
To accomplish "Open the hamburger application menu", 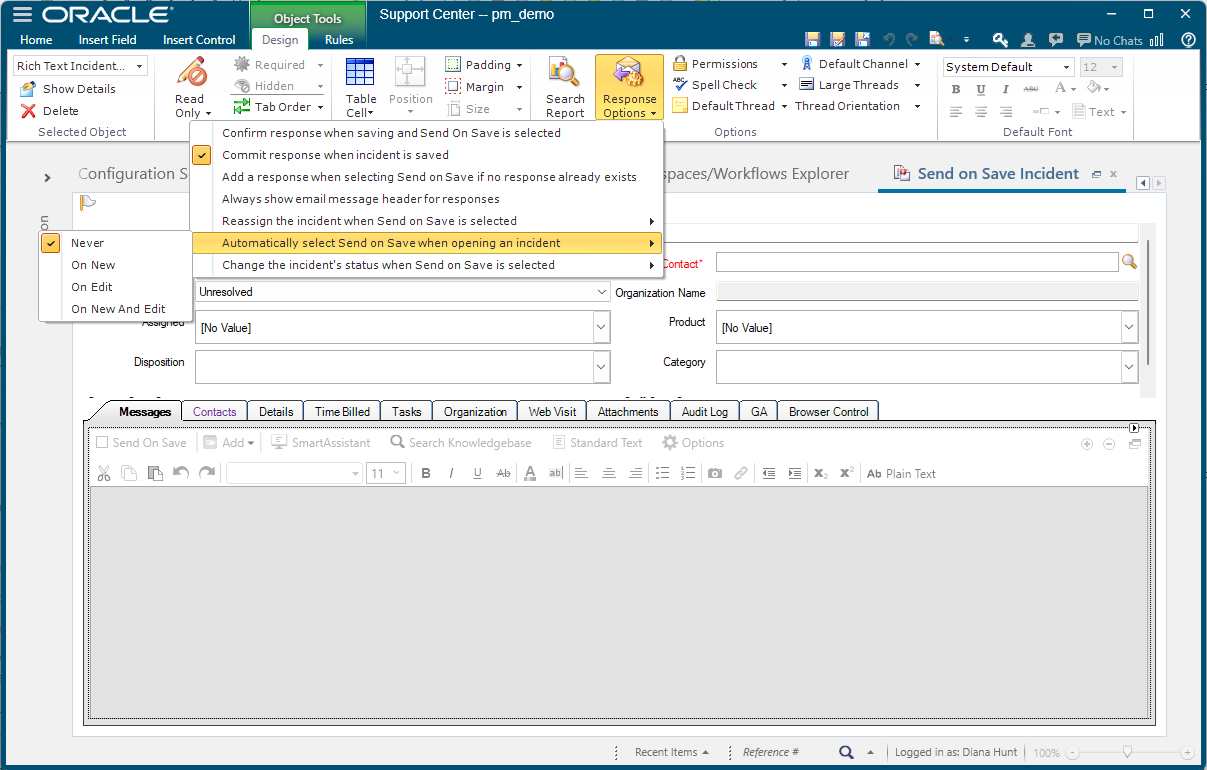I will click(x=21, y=15).
